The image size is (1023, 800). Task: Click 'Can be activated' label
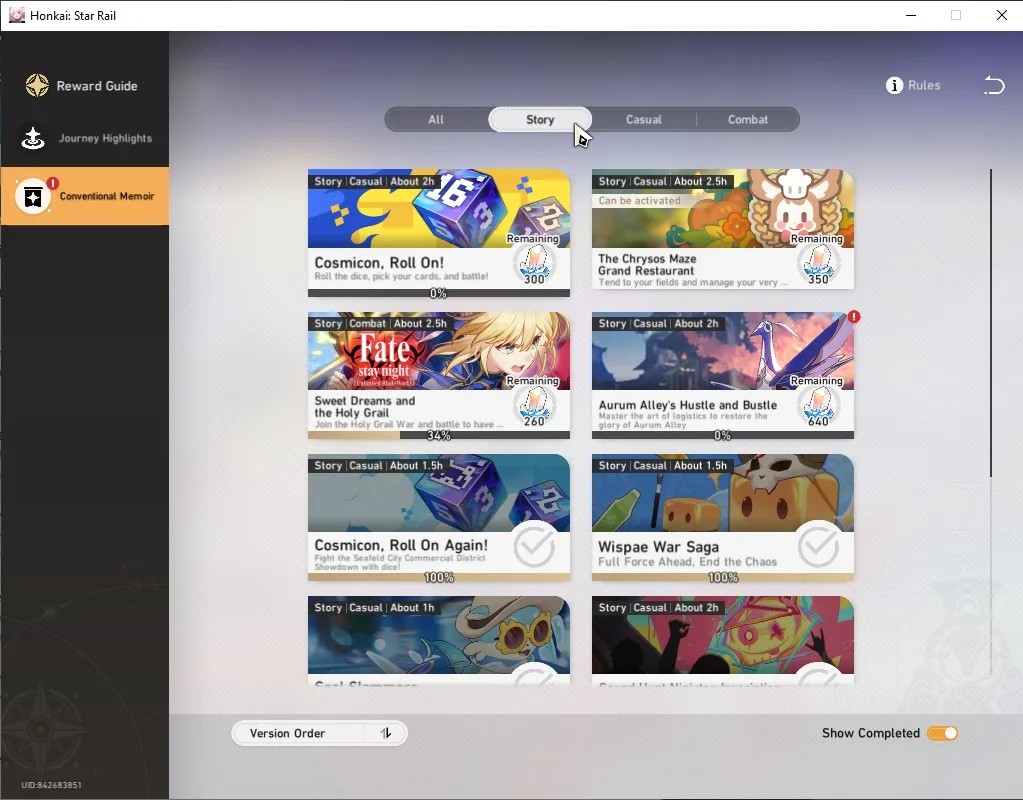click(x=639, y=200)
